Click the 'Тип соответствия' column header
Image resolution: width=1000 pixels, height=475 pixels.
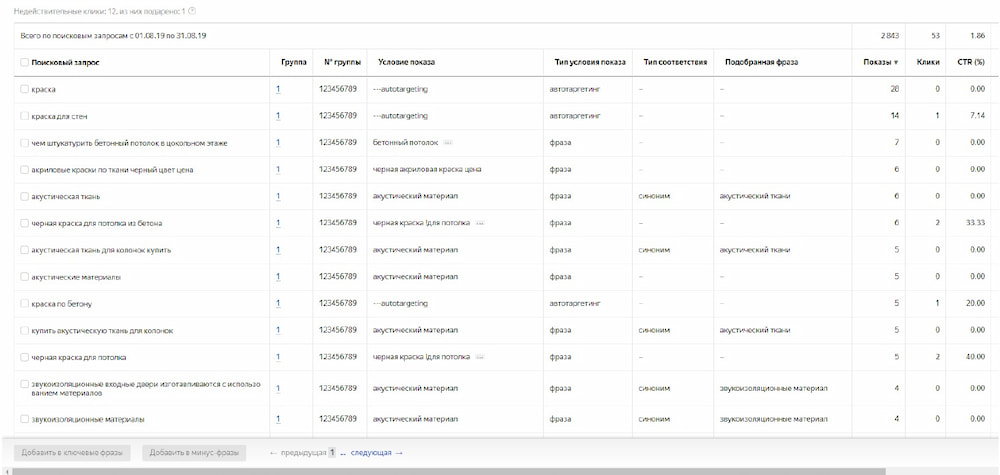click(675, 62)
